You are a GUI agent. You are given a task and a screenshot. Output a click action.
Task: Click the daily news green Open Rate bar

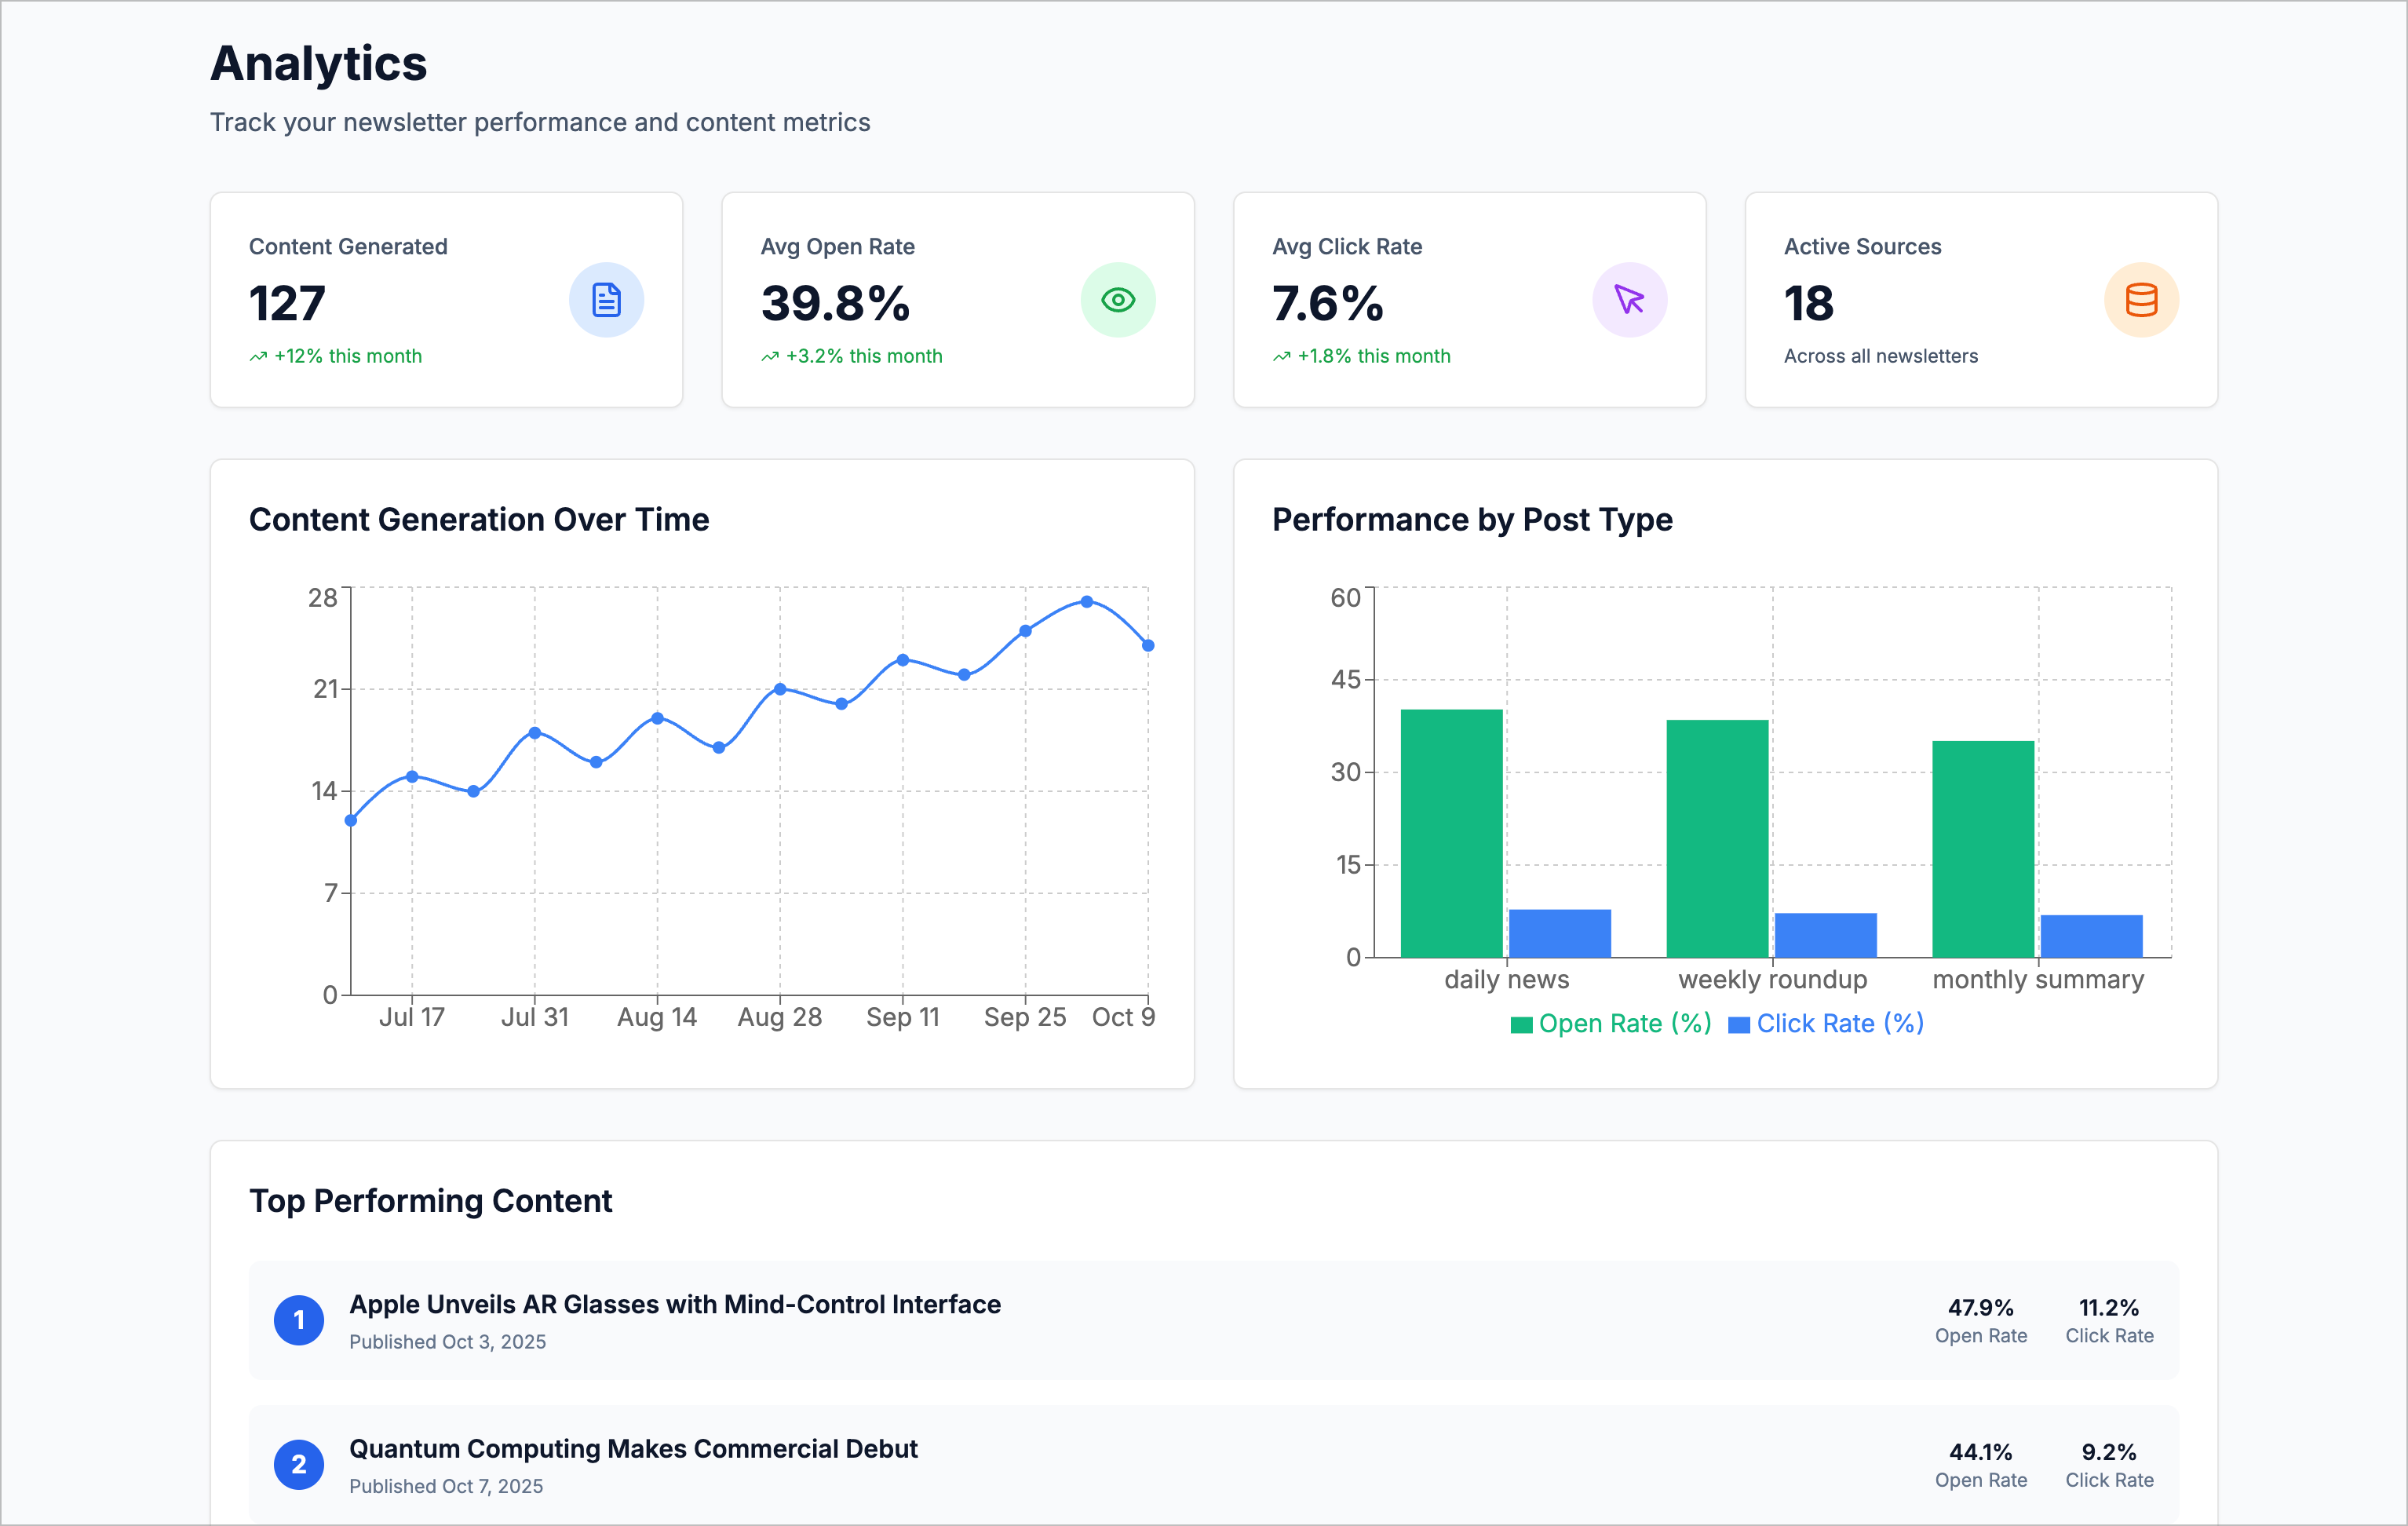[1451, 832]
